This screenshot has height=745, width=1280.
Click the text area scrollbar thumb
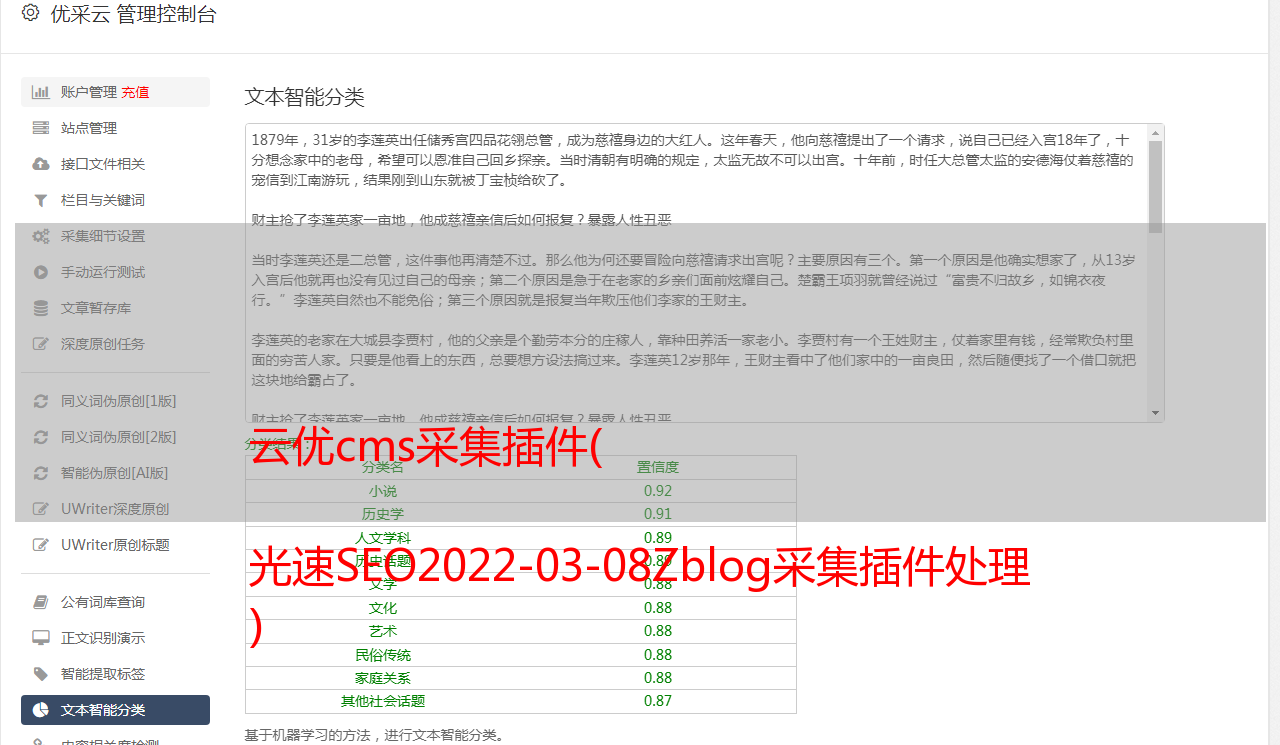1156,186
